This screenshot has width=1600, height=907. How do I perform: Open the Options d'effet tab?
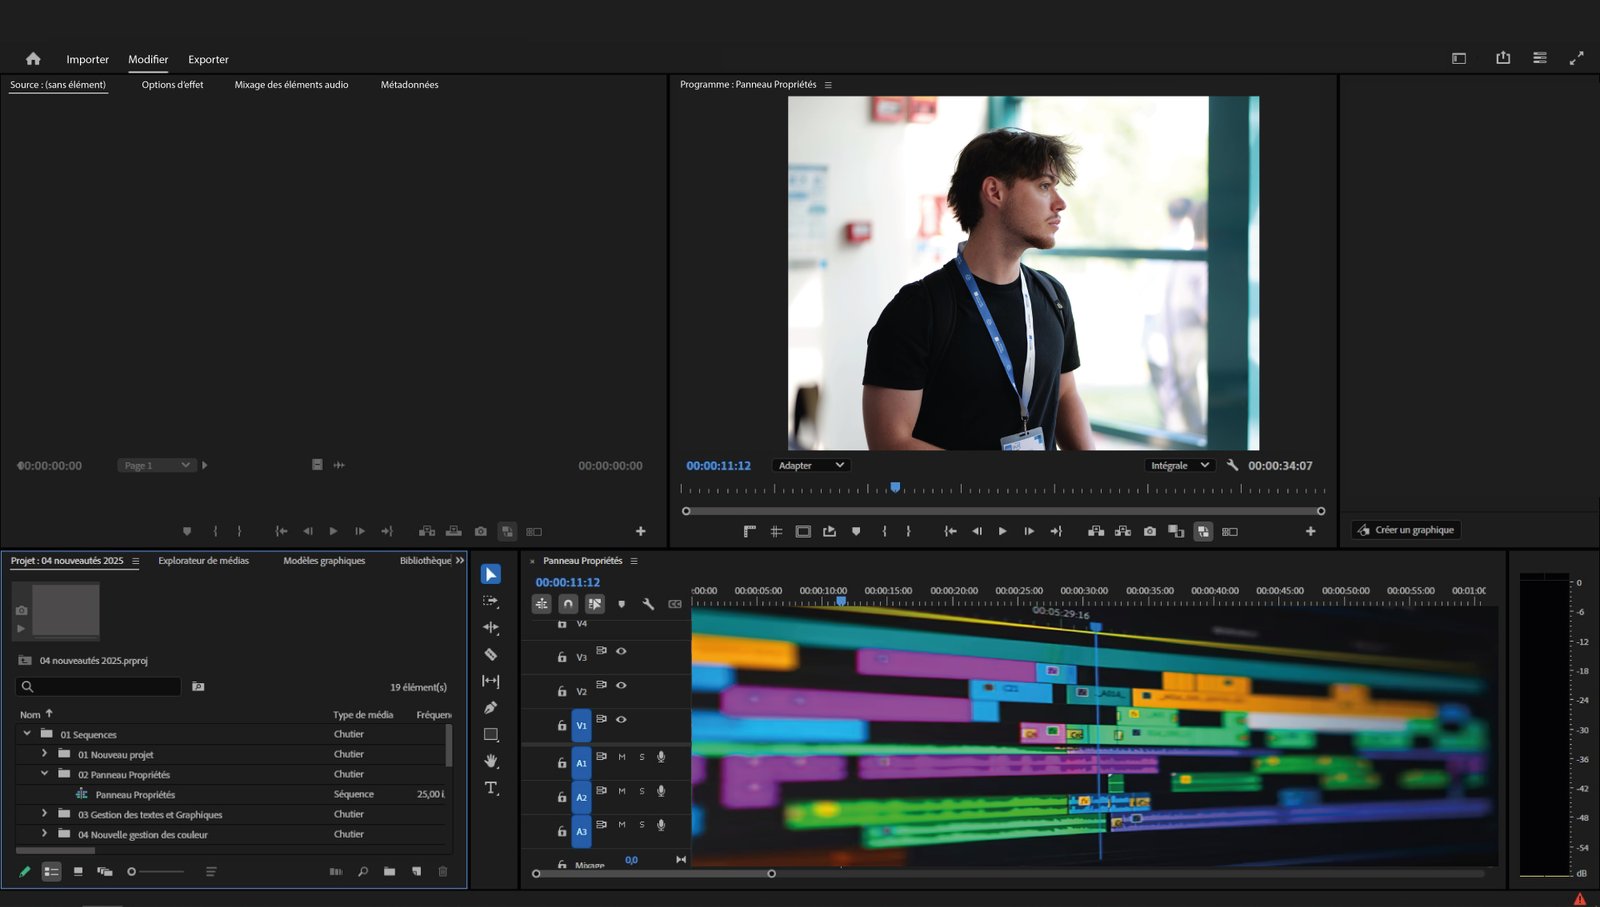coord(172,85)
